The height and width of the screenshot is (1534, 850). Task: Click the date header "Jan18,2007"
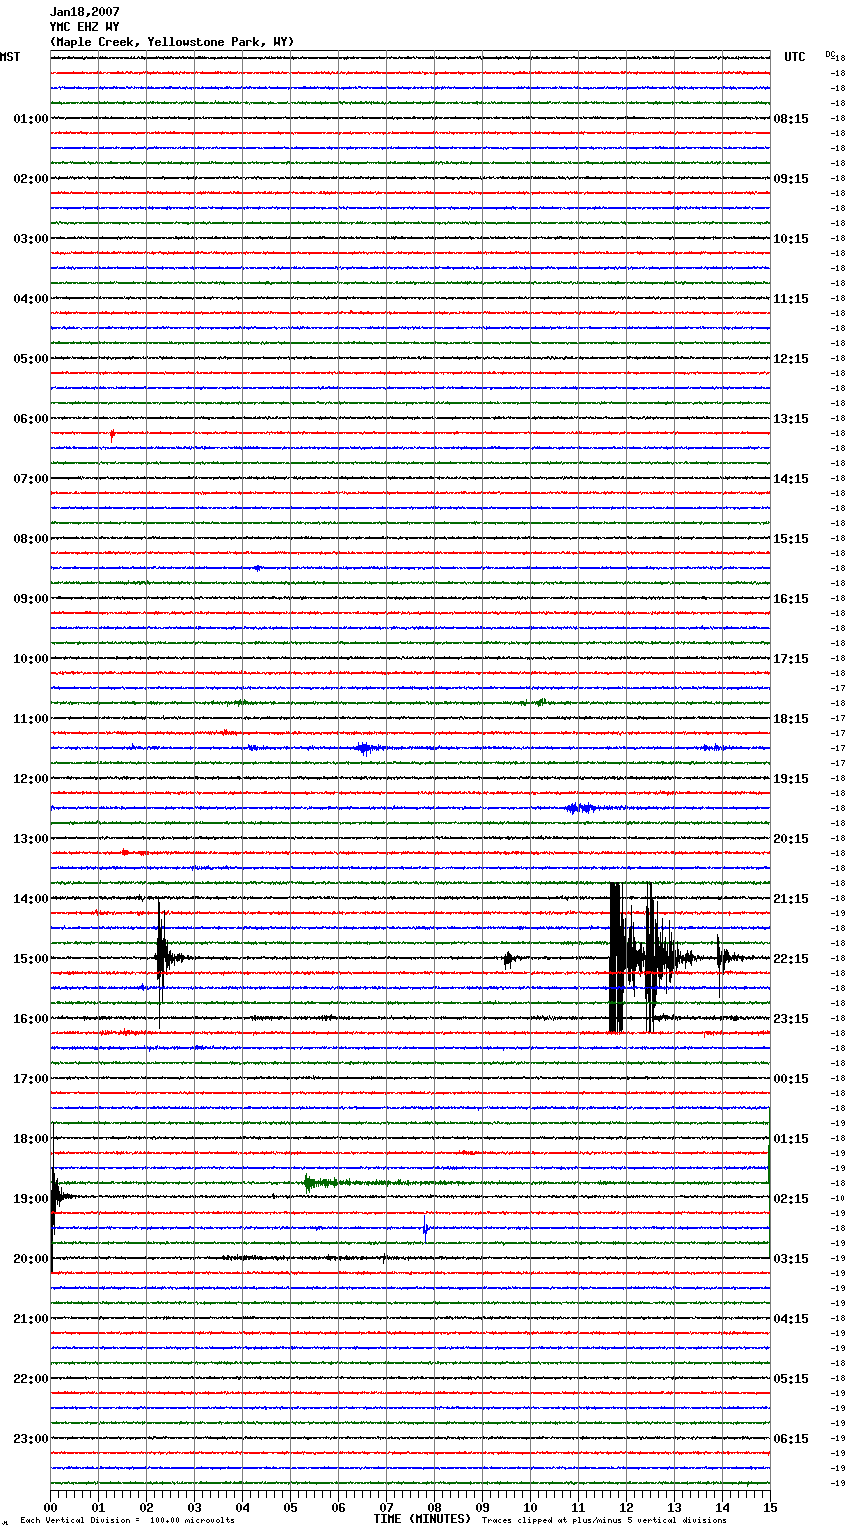pyautogui.click(x=84, y=12)
